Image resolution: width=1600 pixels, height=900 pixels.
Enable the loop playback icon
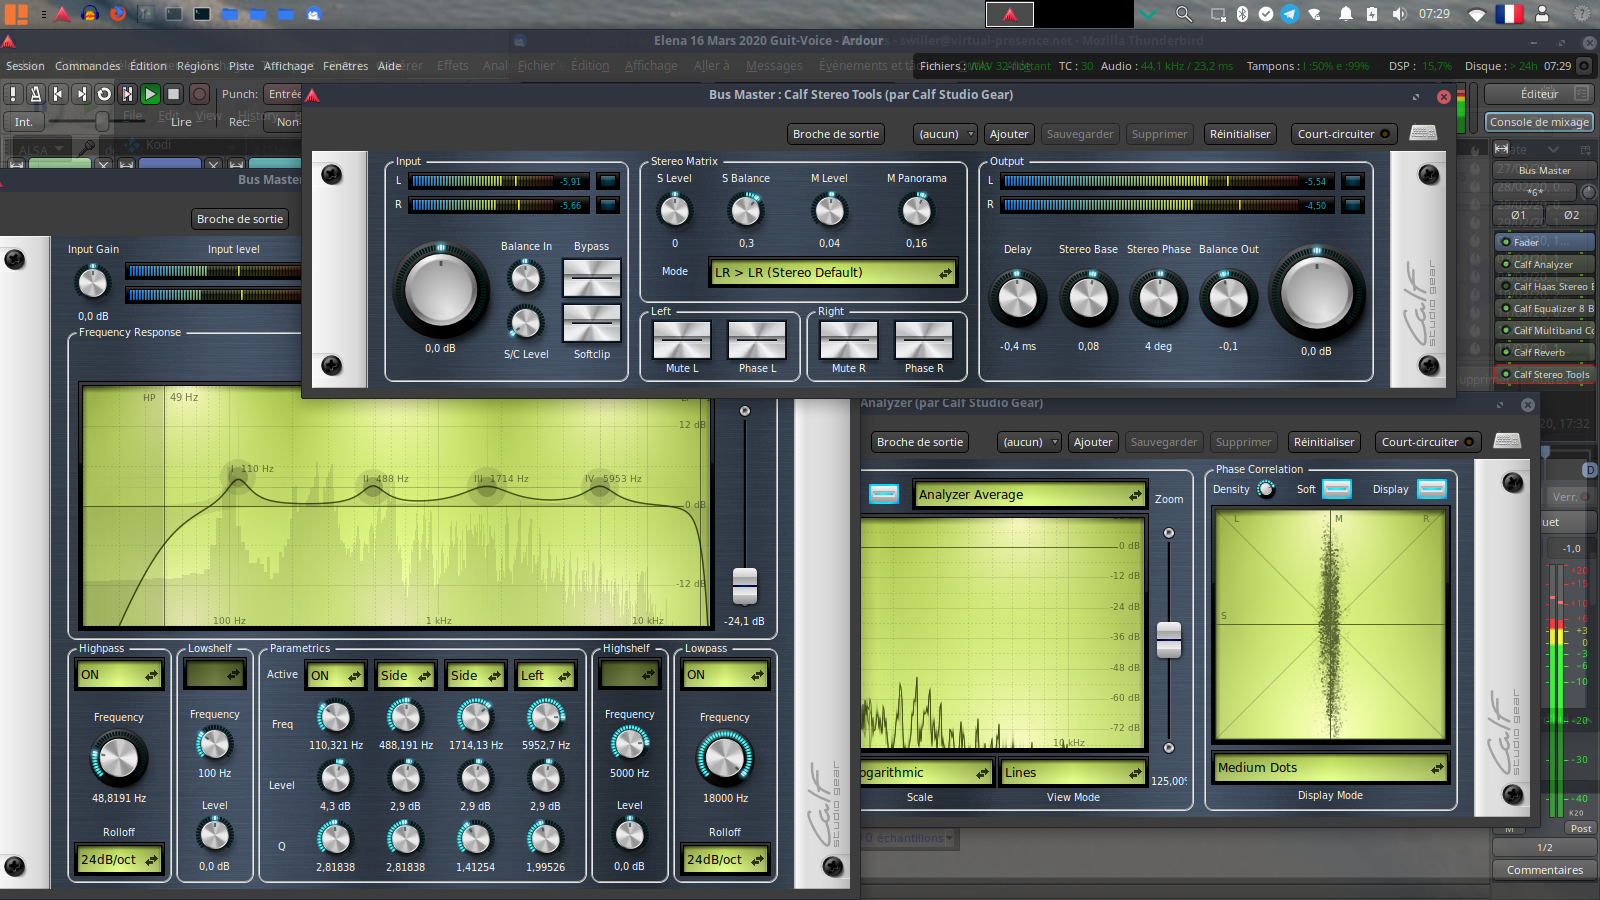[104, 94]
